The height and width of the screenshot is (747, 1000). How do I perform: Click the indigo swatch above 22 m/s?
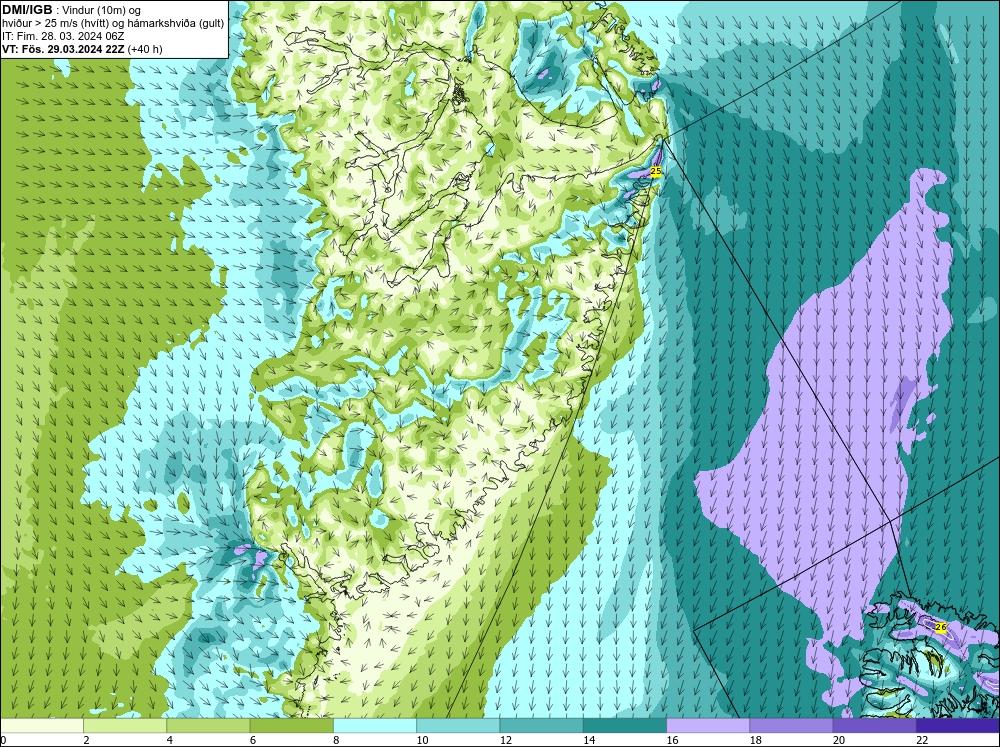pos(958,725)
